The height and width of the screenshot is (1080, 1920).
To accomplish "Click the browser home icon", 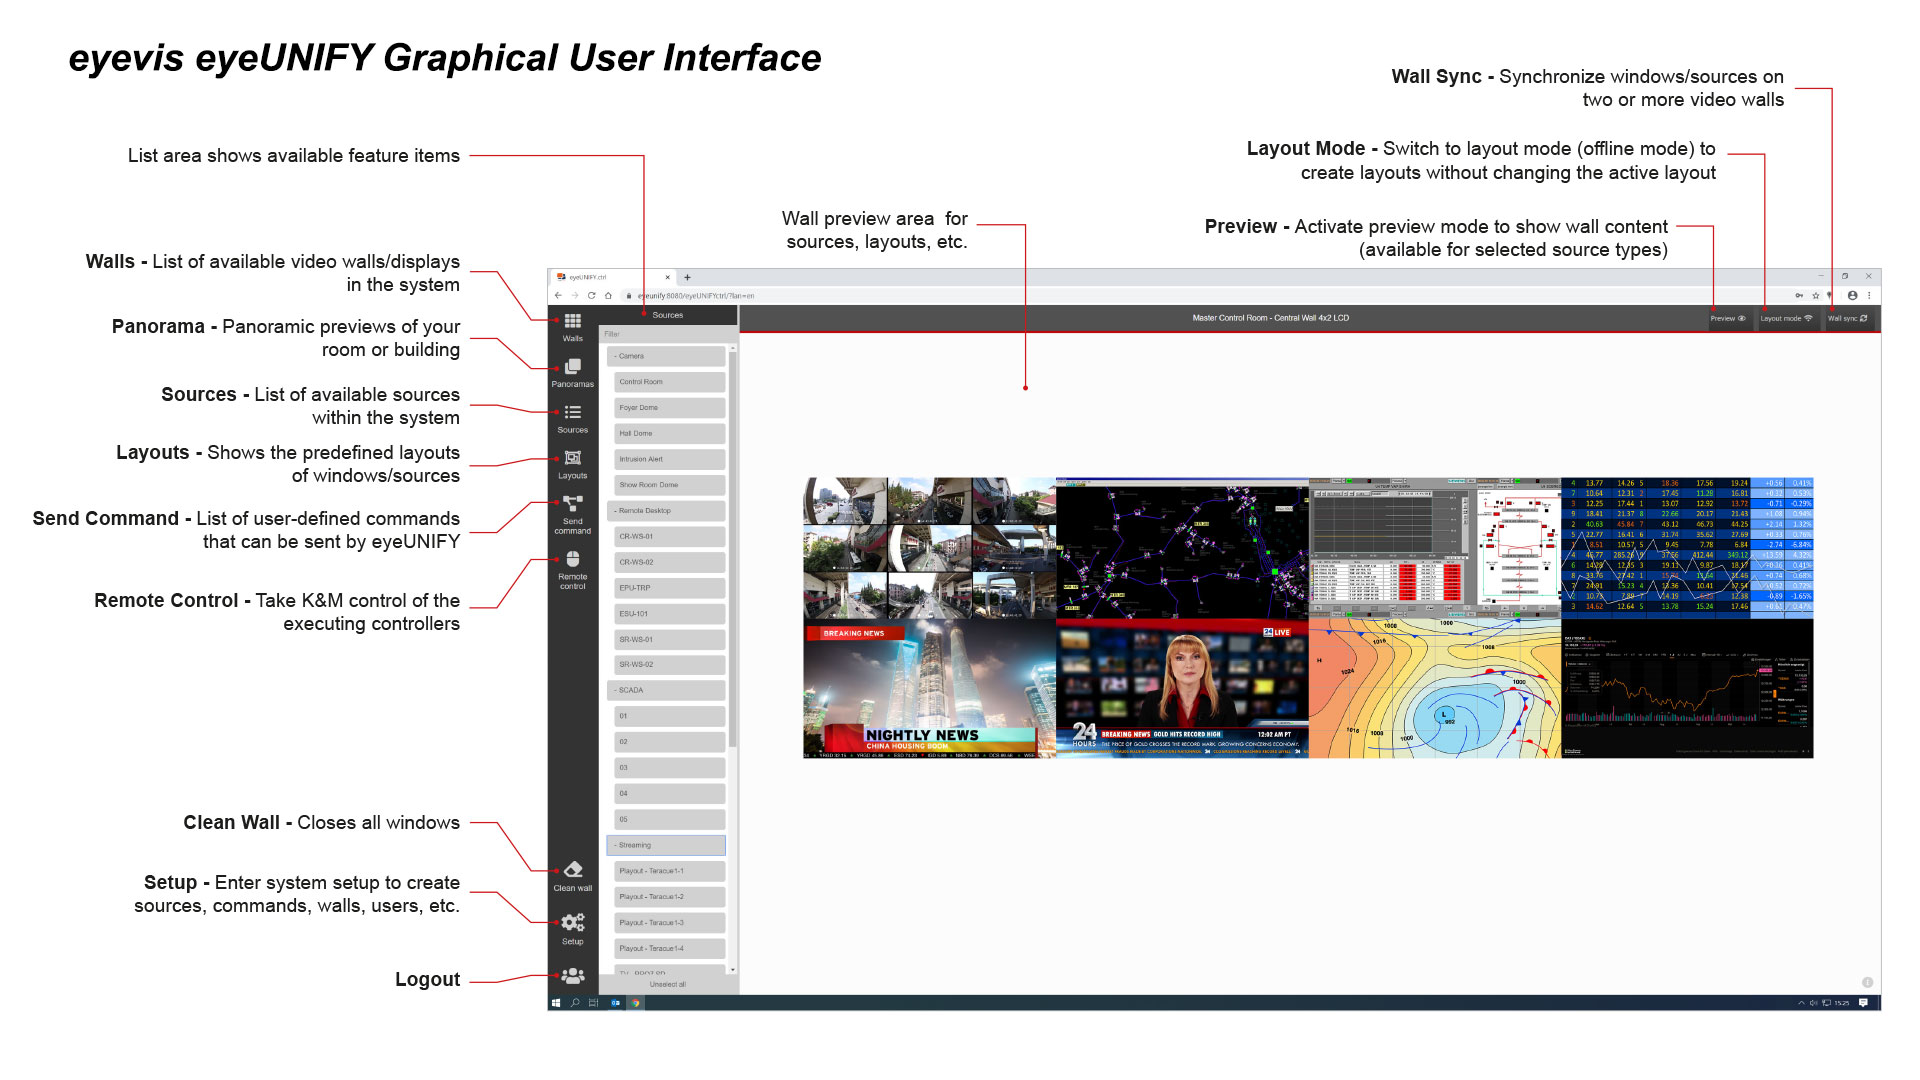I will tap(608, 296).
